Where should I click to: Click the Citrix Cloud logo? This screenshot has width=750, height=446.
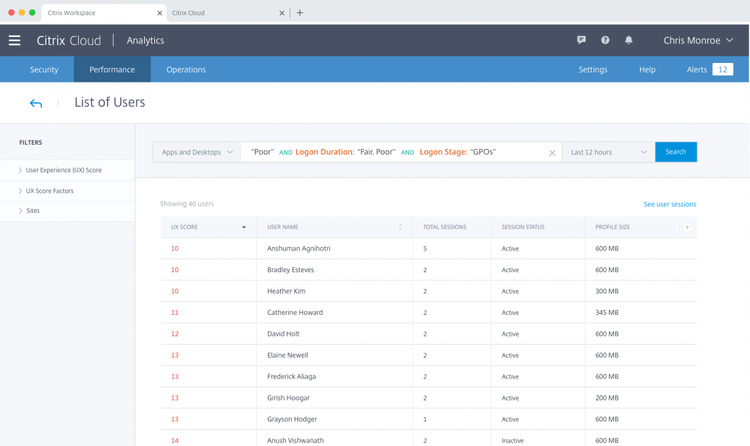69,41
